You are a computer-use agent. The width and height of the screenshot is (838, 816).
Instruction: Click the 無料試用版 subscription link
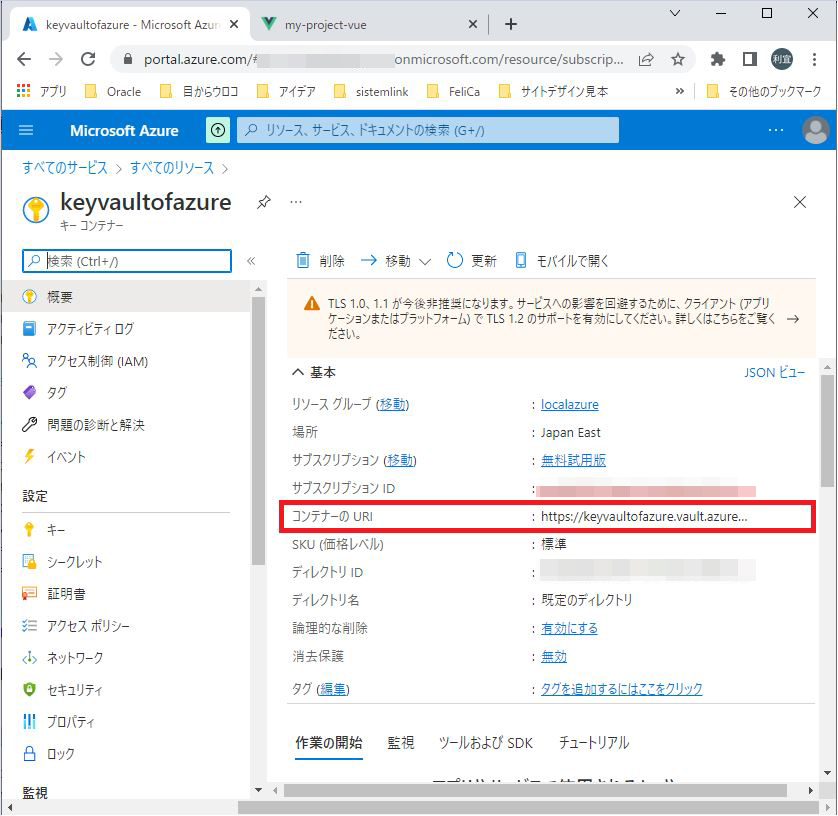coord(573,460)
